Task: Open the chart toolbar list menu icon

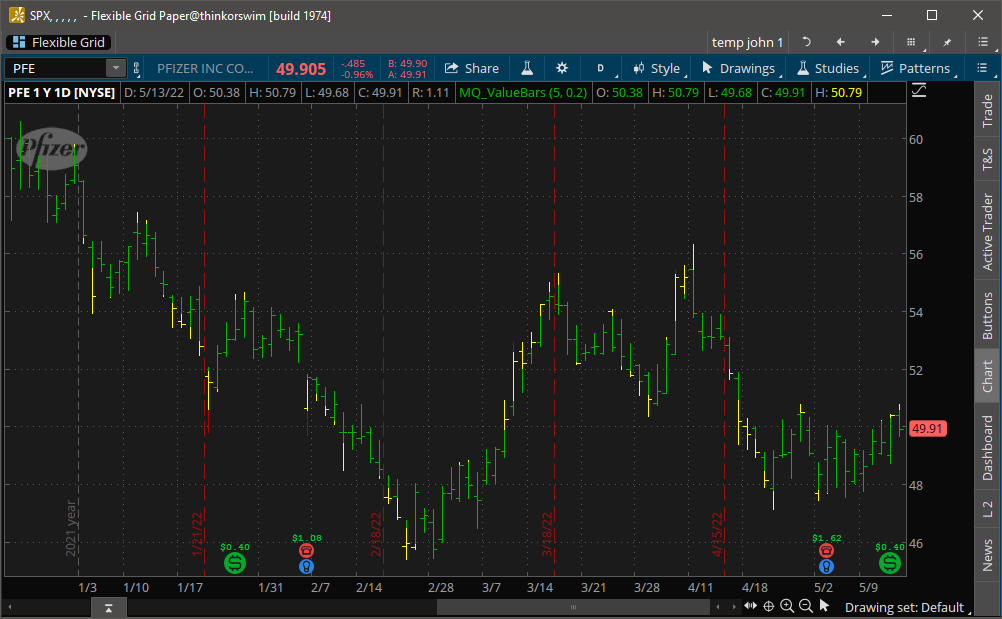Action: (x=983, y=68)
